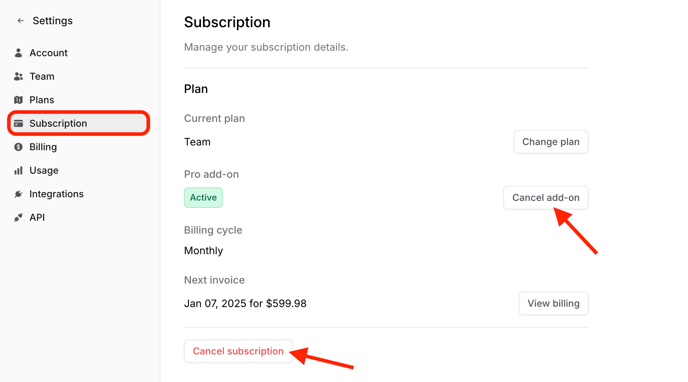Click the green Active status badge
Screen dimensions: 688x382
[203, 198]
